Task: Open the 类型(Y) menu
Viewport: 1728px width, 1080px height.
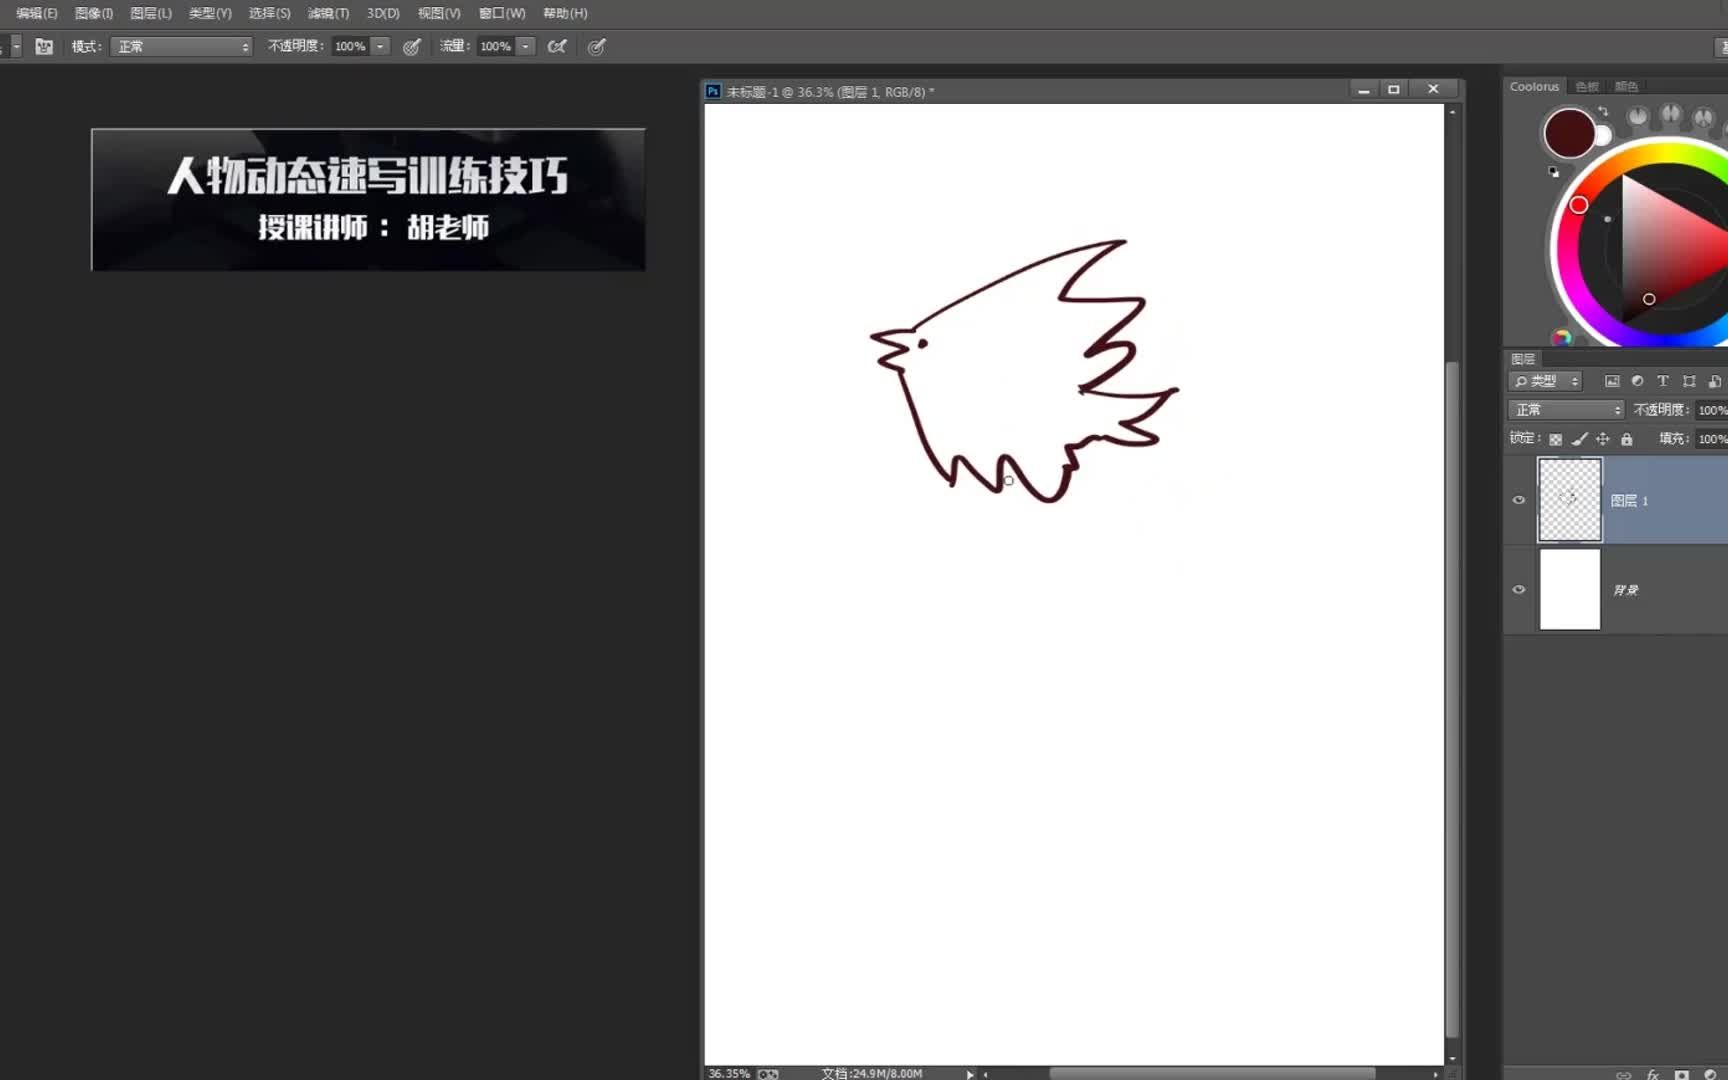Action: (210, 13)
